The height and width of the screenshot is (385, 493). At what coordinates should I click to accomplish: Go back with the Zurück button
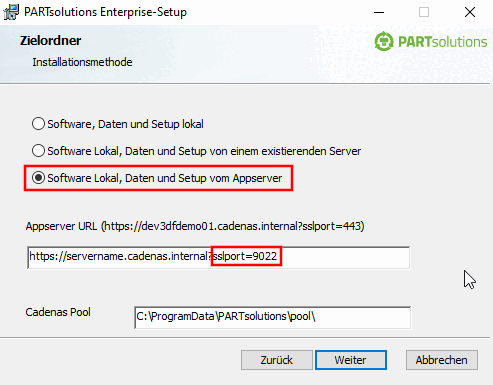pos(277,360)
